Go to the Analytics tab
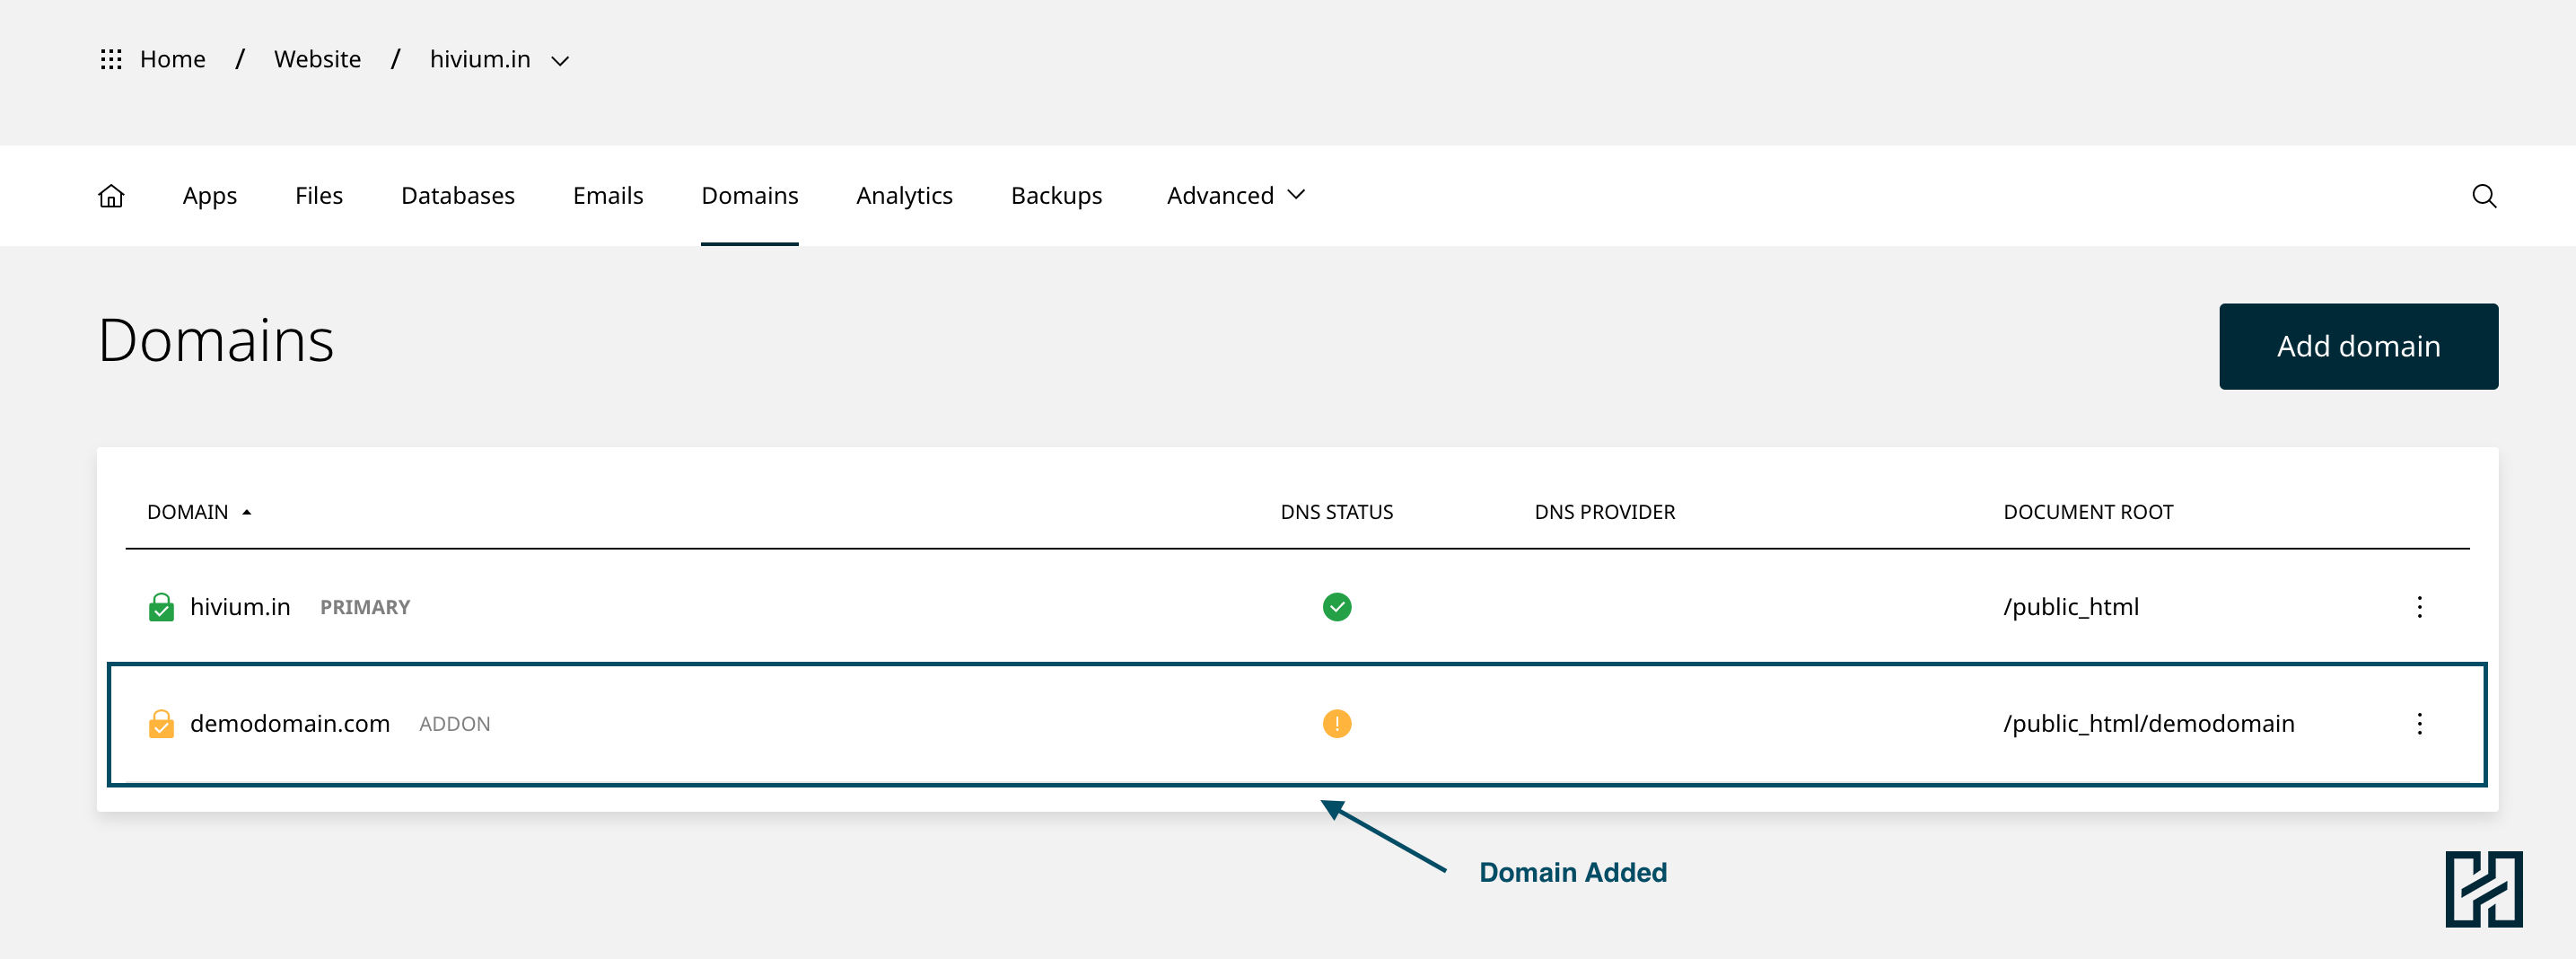This screenshot has width=2576, height=959. click(904, 196)
